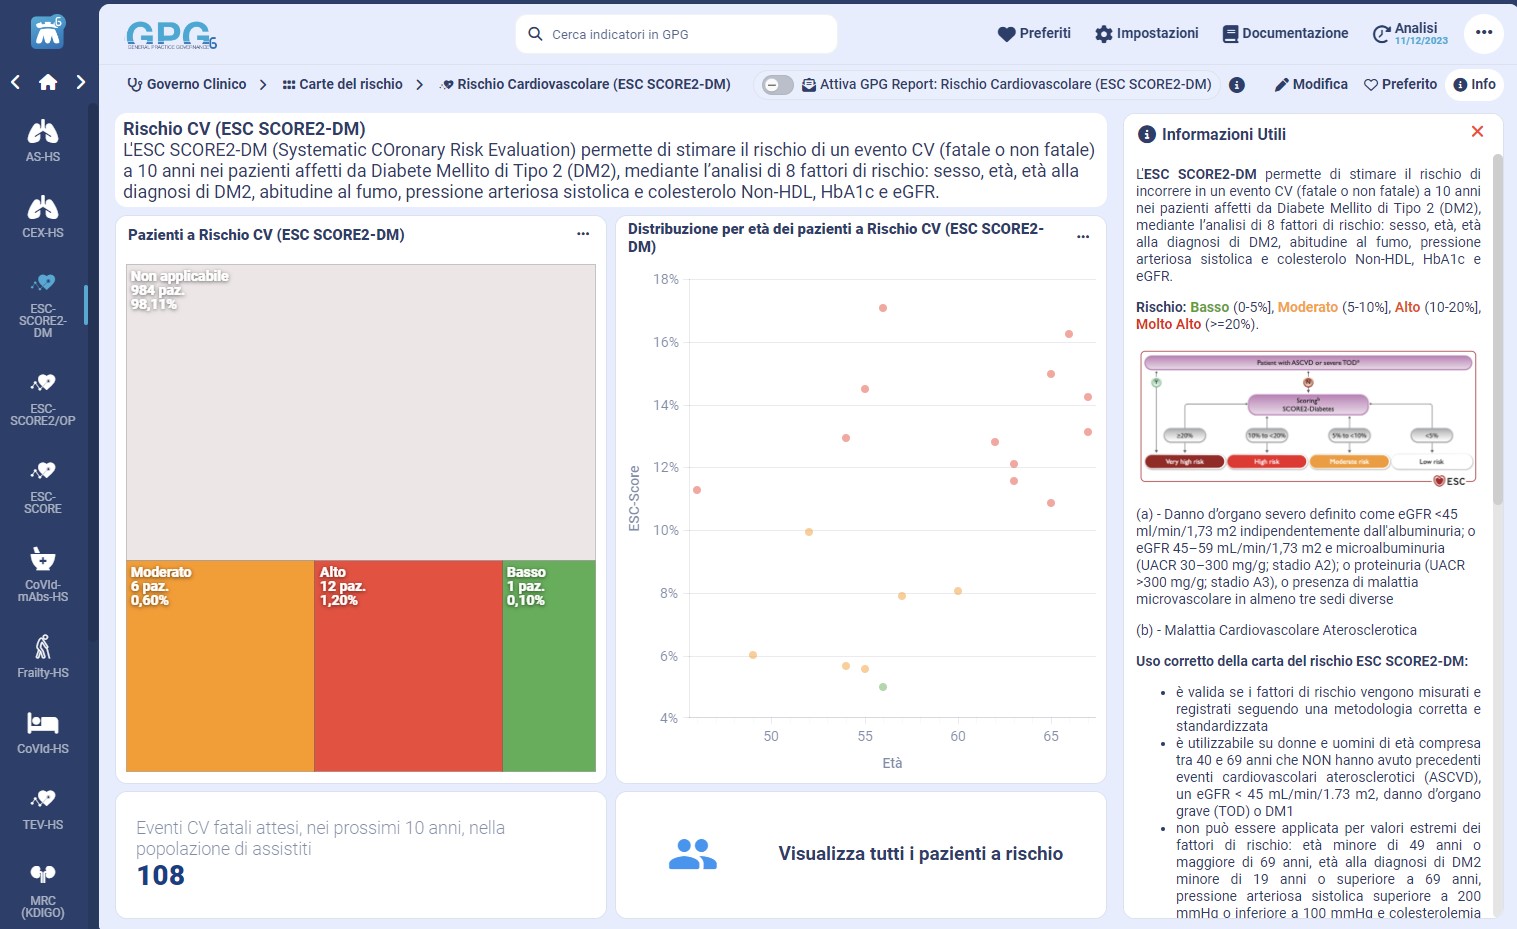The image size is (1517, 929).
Task: Open Impostazioni in top menu
Action: (x=1146, y=33)
